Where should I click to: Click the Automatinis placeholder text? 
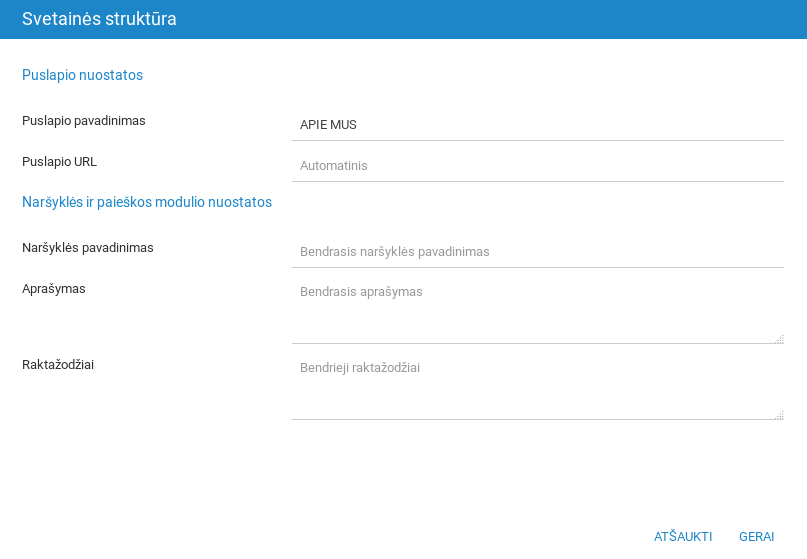click(334, 166)
